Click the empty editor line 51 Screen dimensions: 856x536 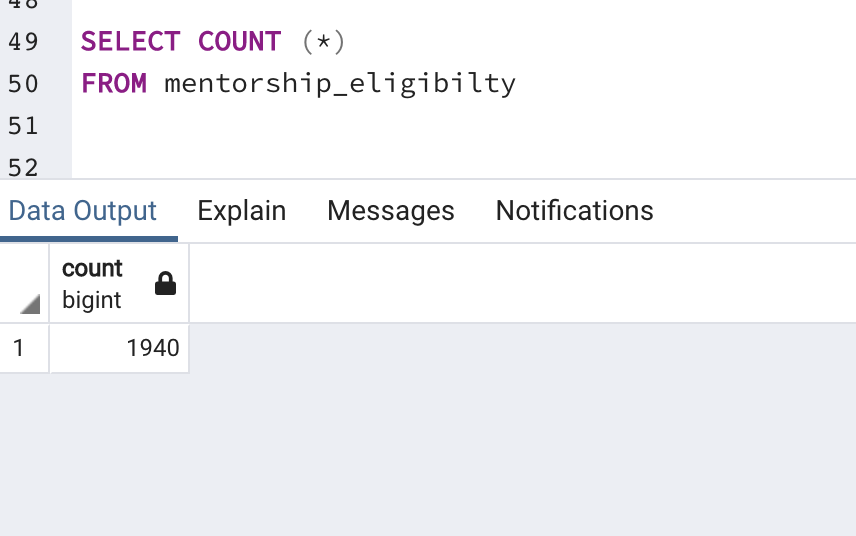pos(463,126)
